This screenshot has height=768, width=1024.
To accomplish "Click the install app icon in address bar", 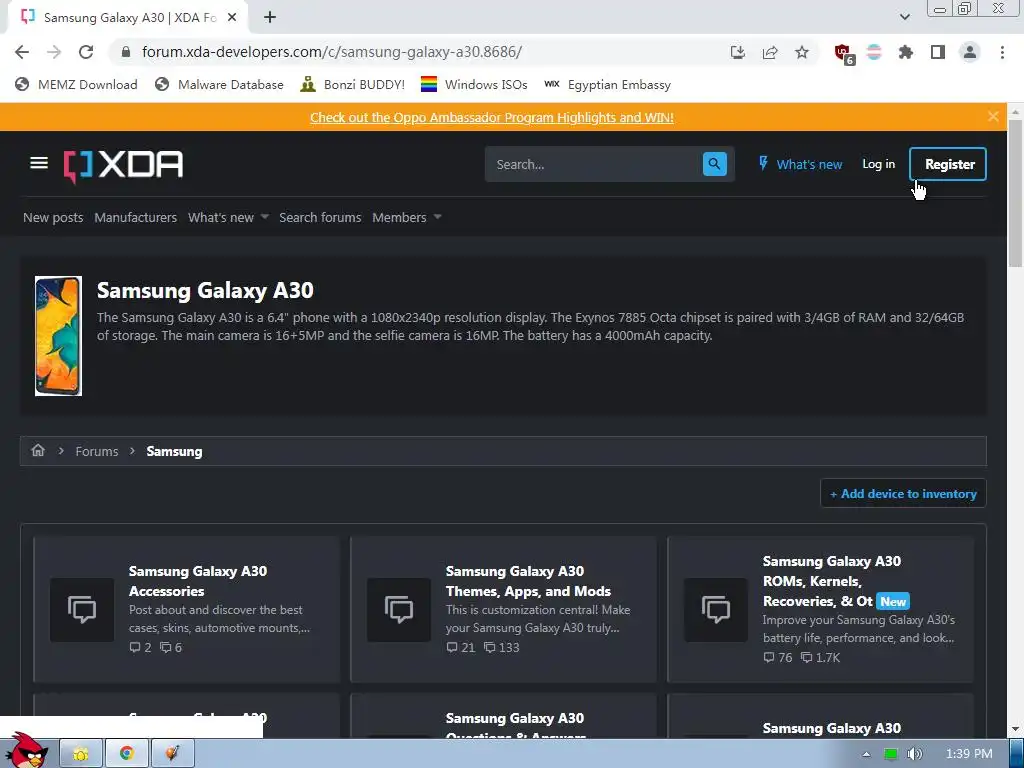I will coord(738,52).
